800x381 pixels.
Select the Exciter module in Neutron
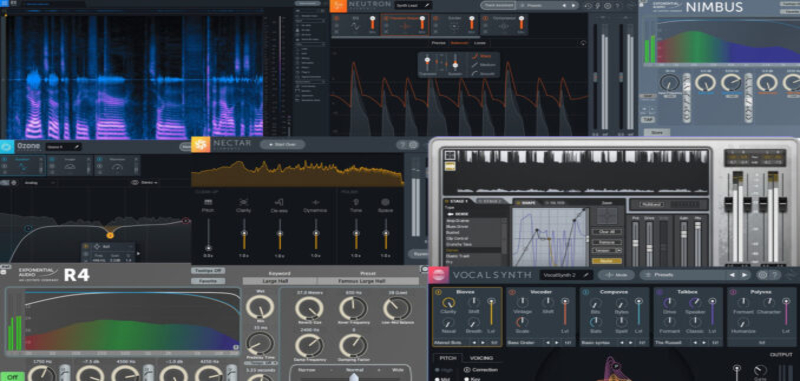455,24
